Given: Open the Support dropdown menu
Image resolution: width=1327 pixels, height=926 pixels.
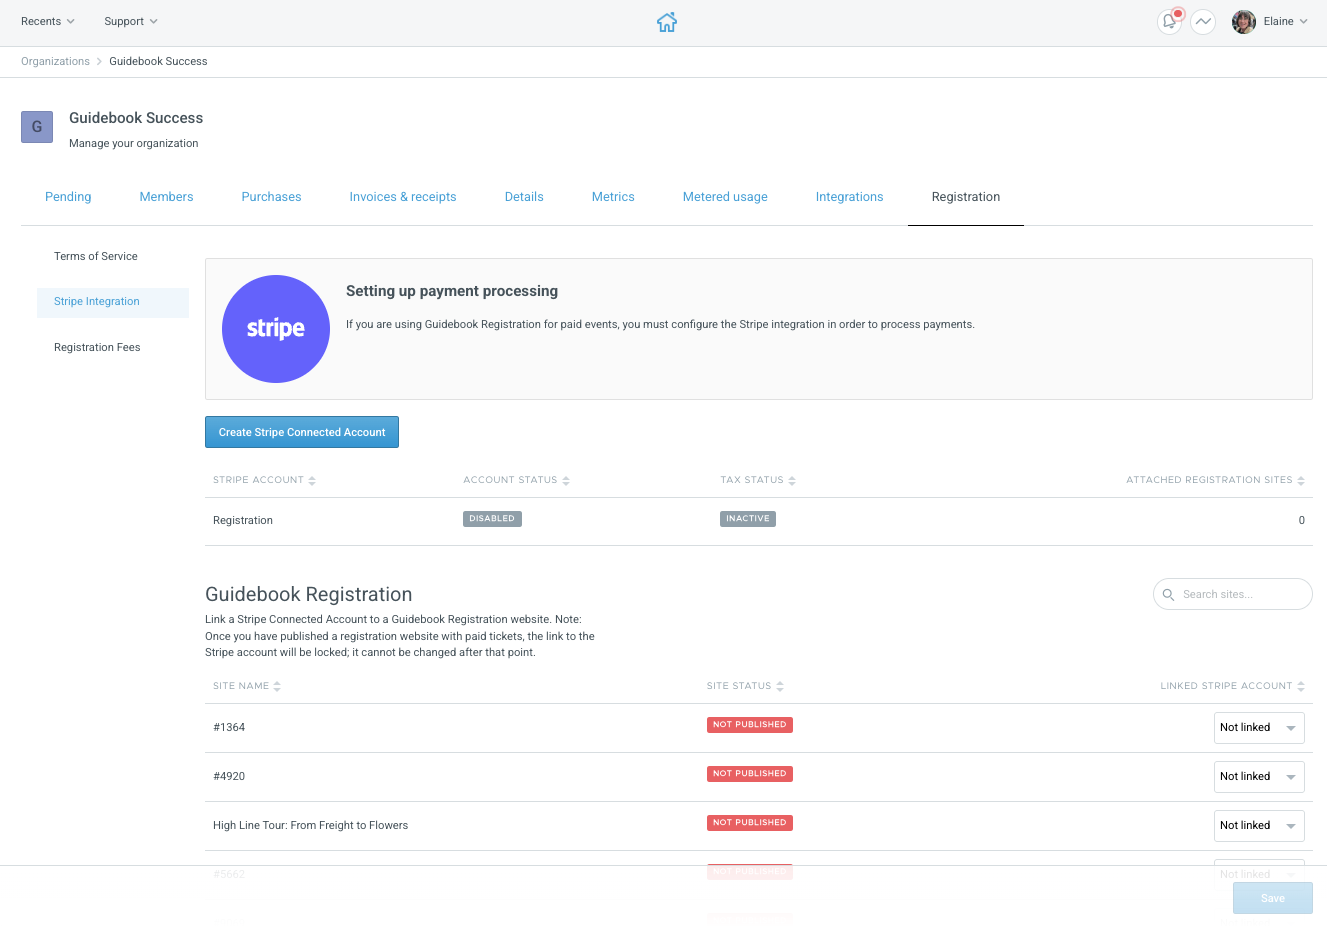Looking at the screenshot, I should tap(131, 21).
